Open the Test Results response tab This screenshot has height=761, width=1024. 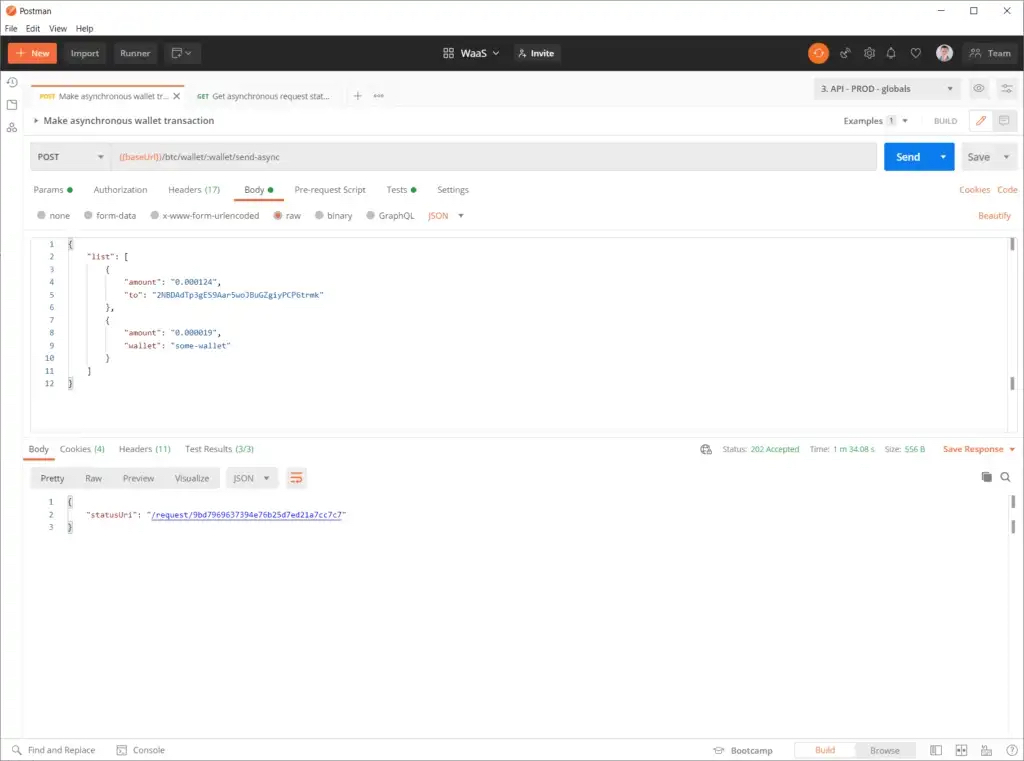tap(219, 449)
